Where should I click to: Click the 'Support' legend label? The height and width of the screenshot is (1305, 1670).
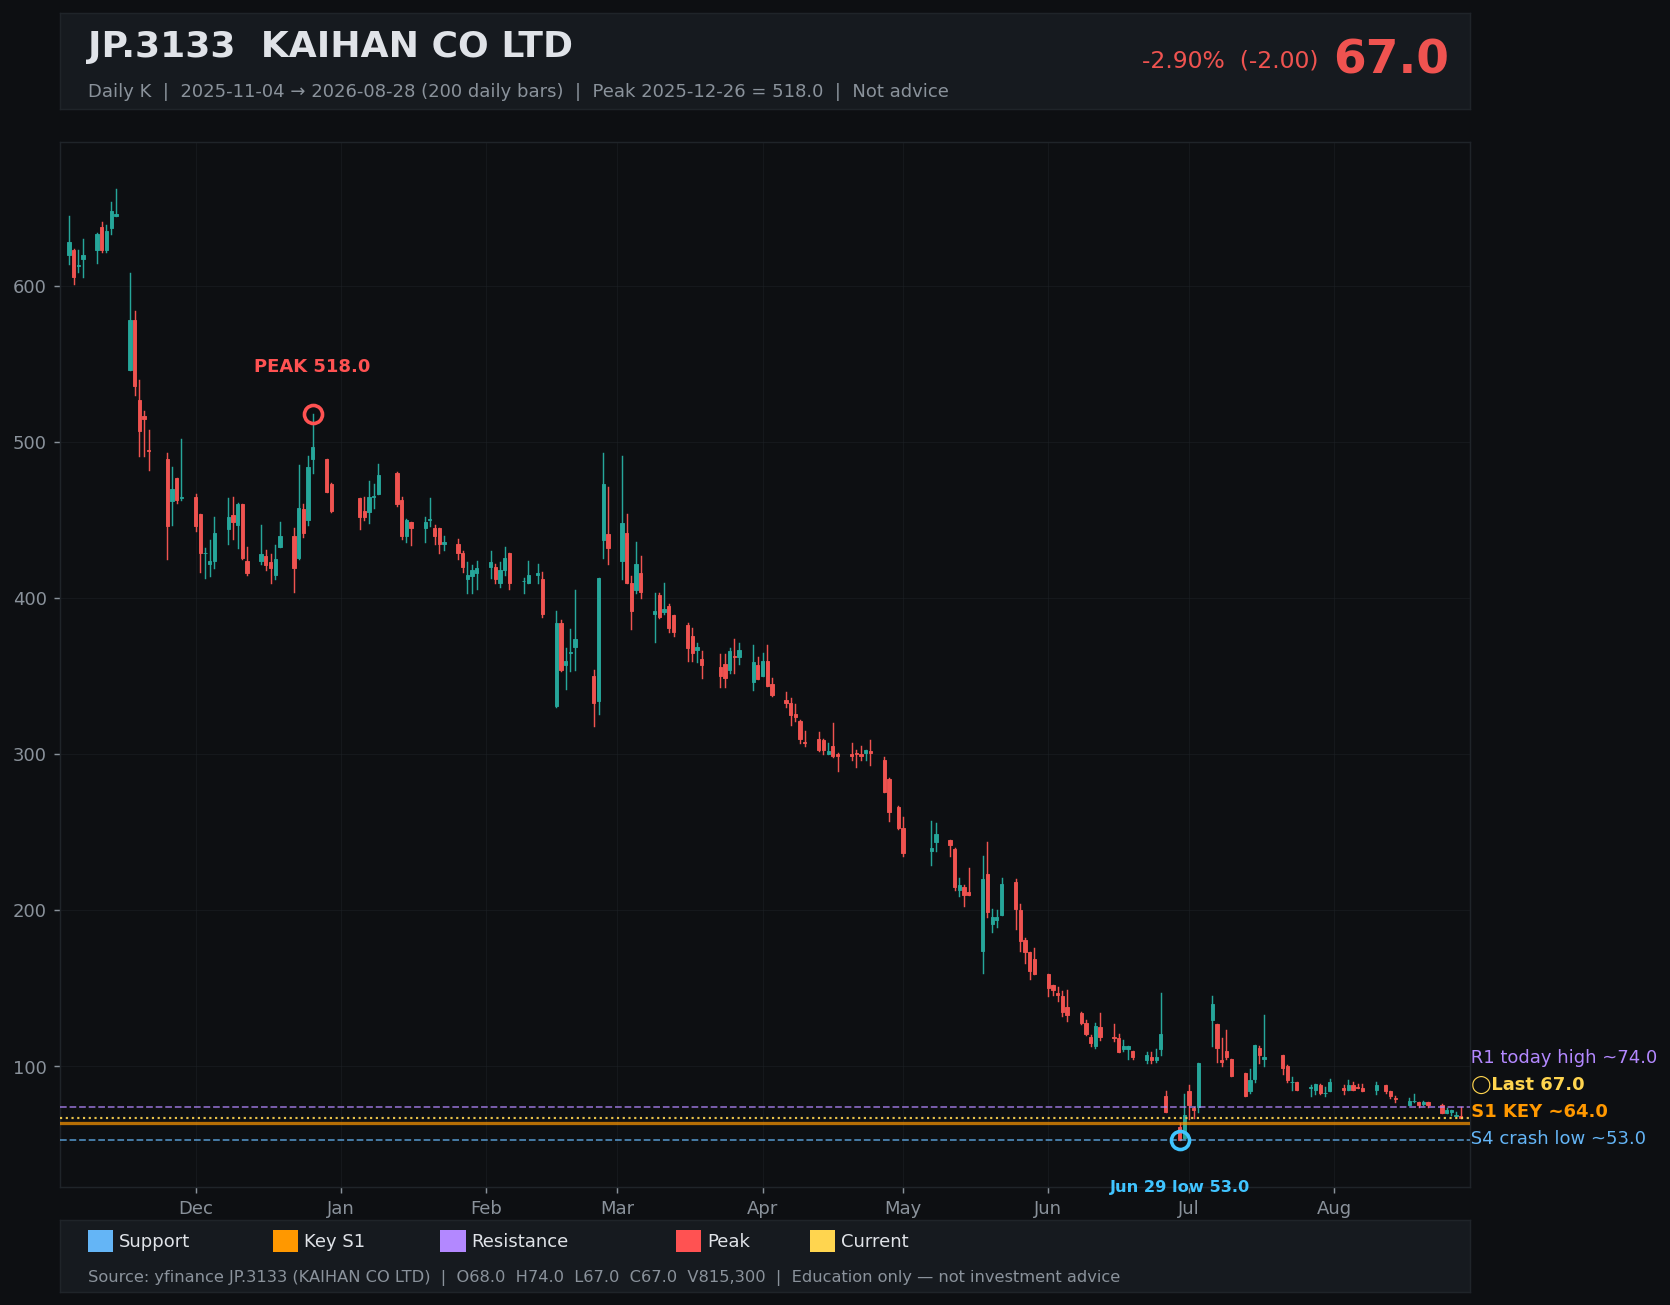(154, 1241)
